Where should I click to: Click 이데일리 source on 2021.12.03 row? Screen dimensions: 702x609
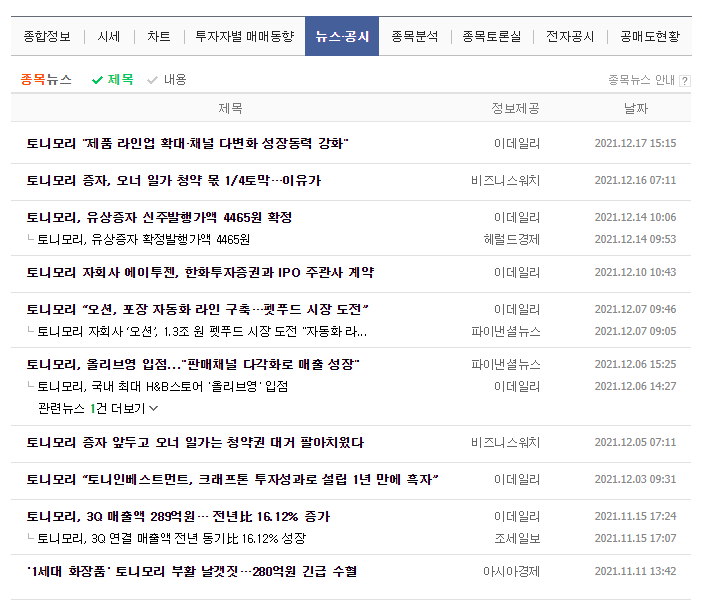pyautogui.click(x=517, y=480)
